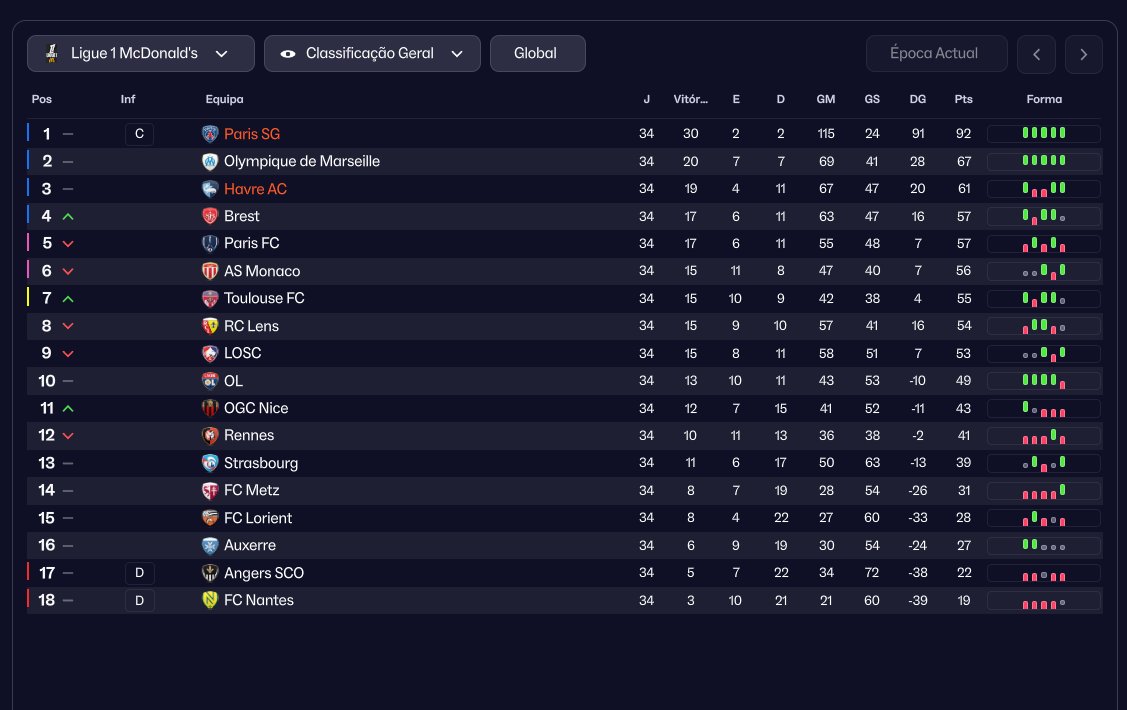Open the Havre AC team link
The image size is (1127, 710).
click(255, 189)
